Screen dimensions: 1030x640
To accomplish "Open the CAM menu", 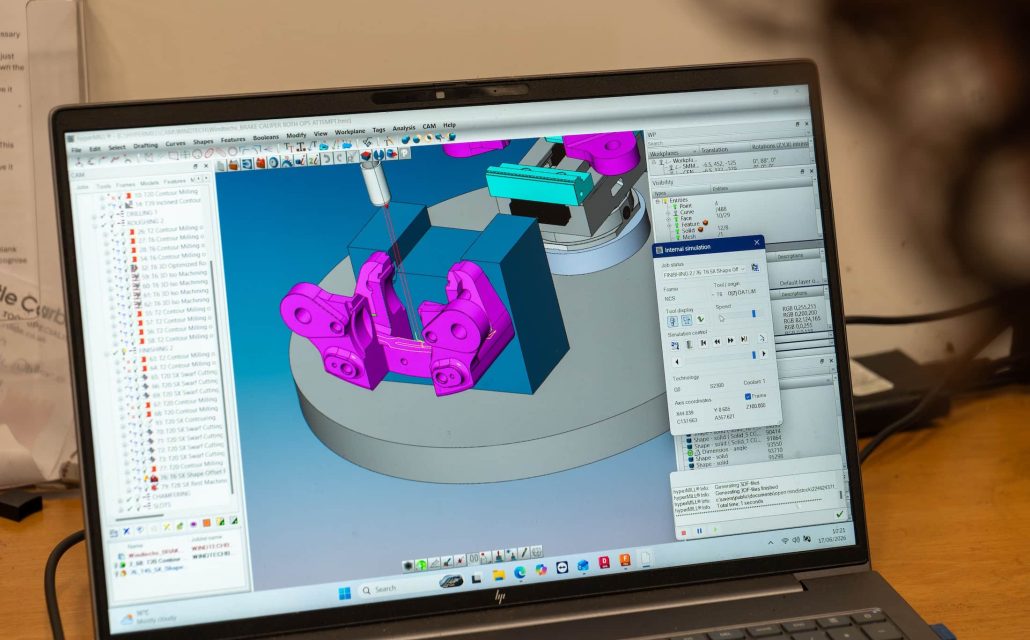I will (x=430, y=126).
